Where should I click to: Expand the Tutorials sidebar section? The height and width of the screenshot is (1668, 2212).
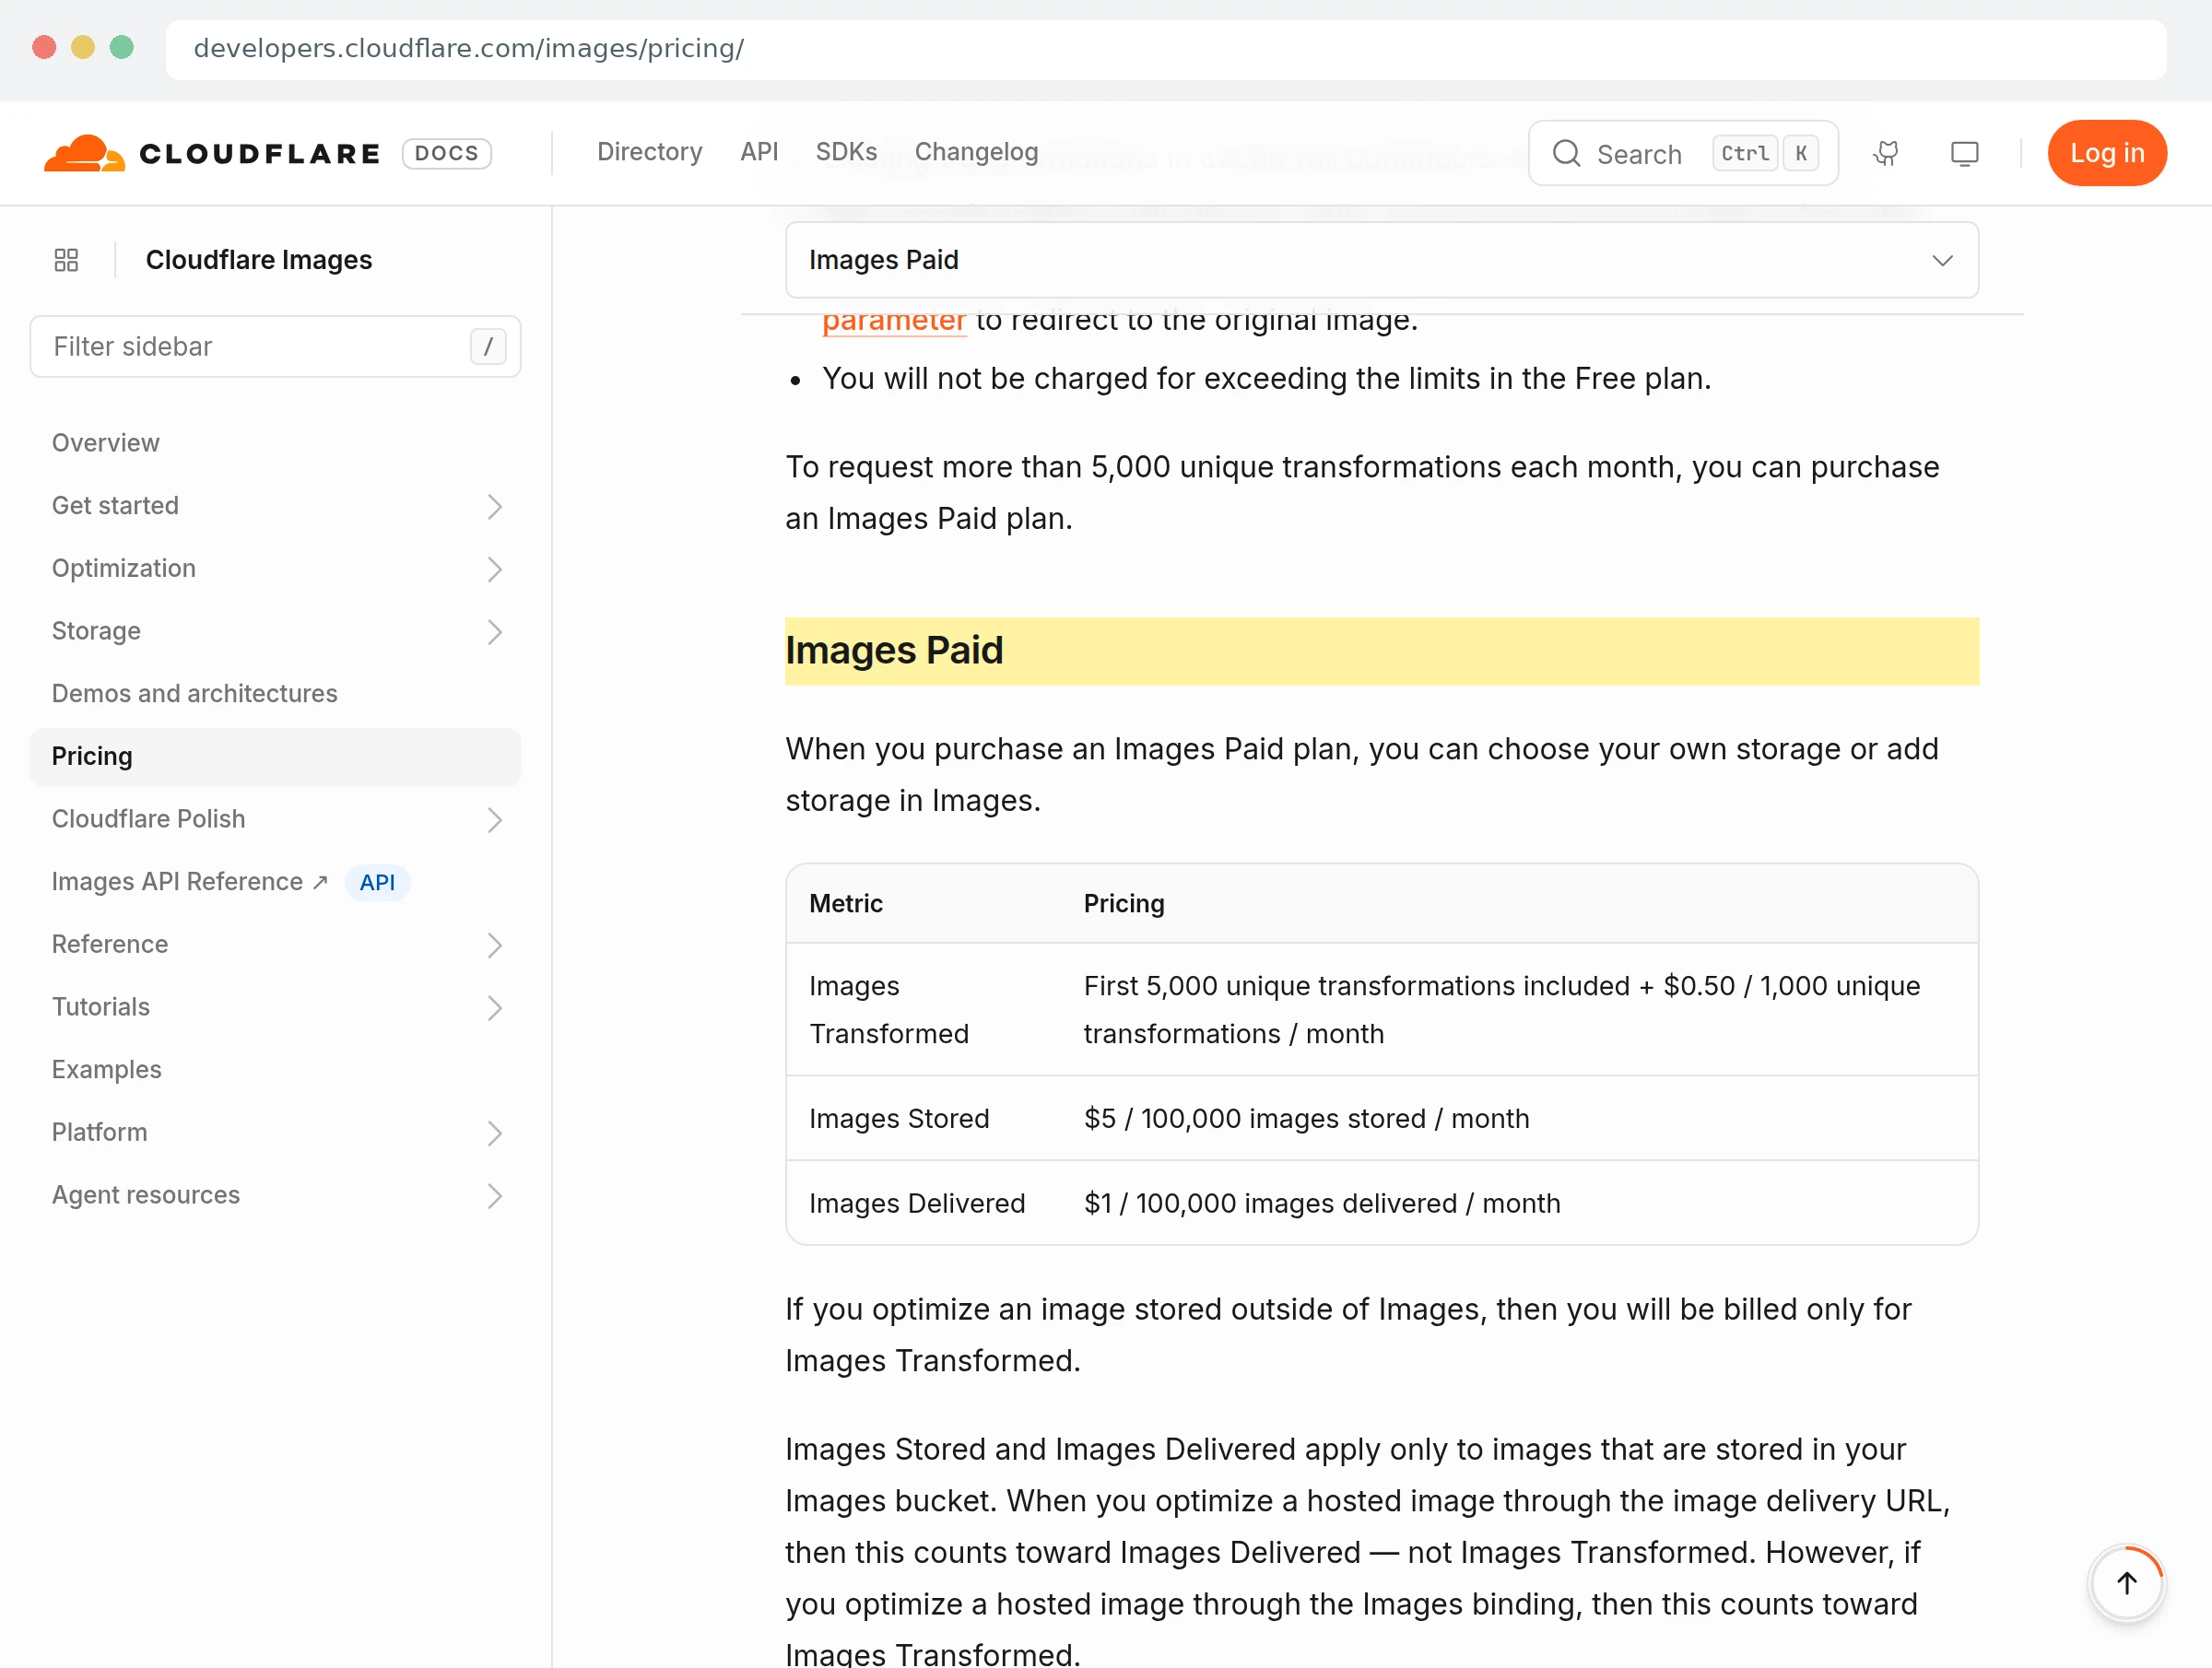[494, 1007]
